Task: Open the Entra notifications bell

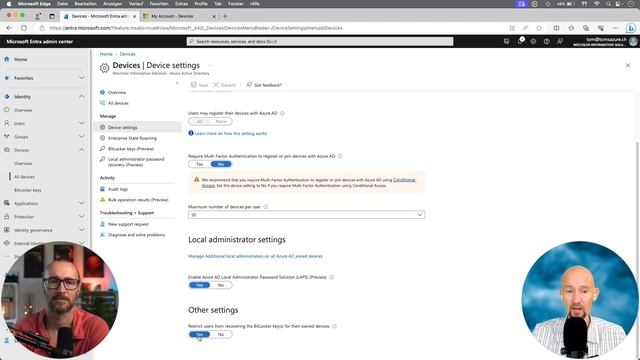Action: pyautogui.click(x=520, y=41)
